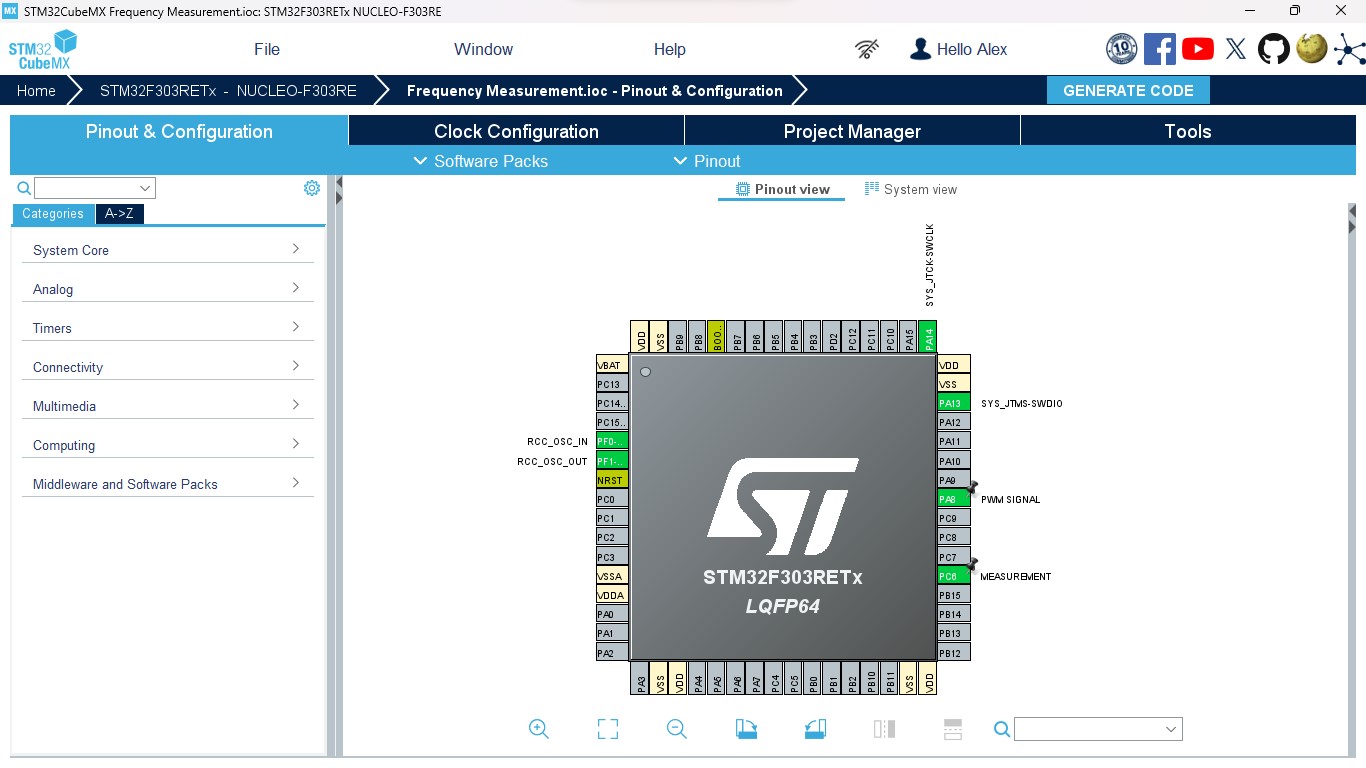The width and height of the screenshot is (1366, 768).
Task: Select the Pinout view tab
Action: click(782, 189)
